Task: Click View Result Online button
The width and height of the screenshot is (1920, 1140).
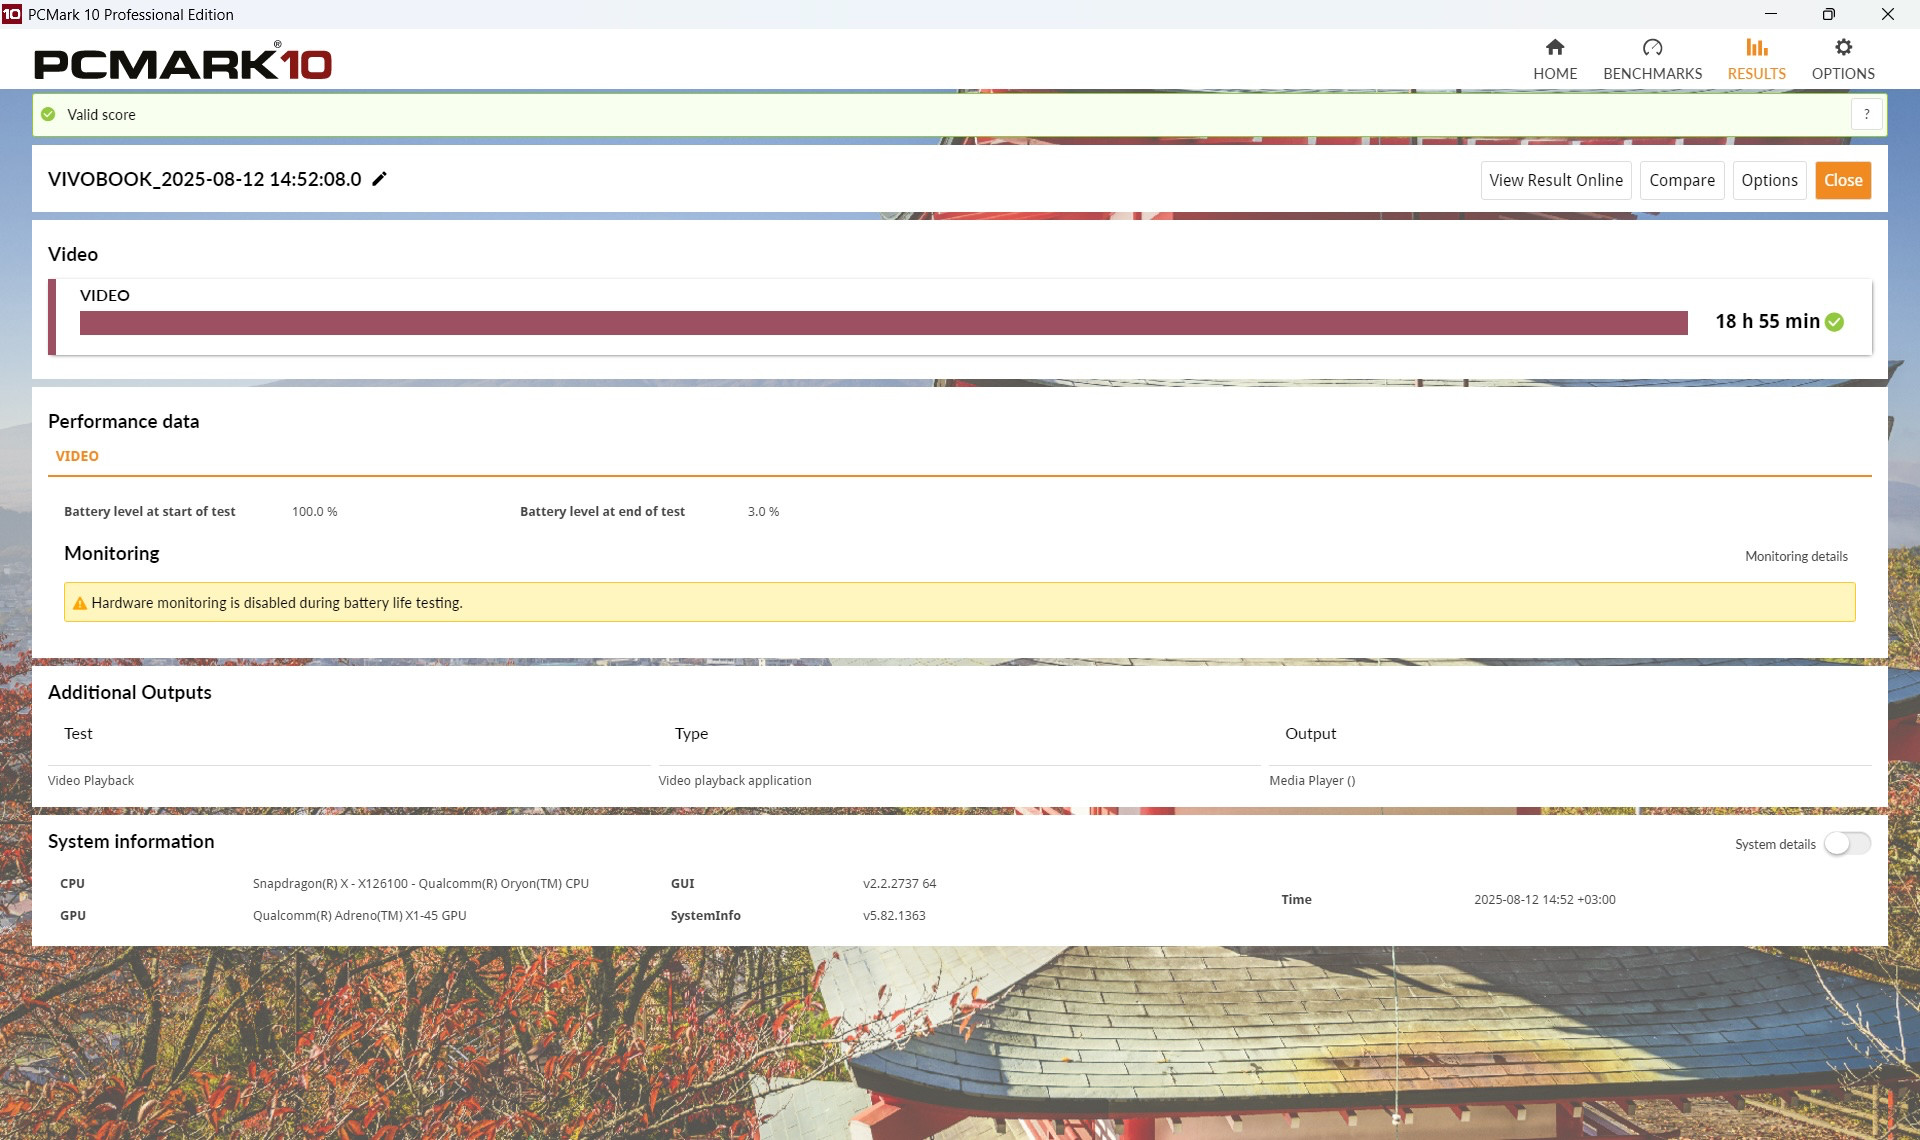Action: (1556, 180)
